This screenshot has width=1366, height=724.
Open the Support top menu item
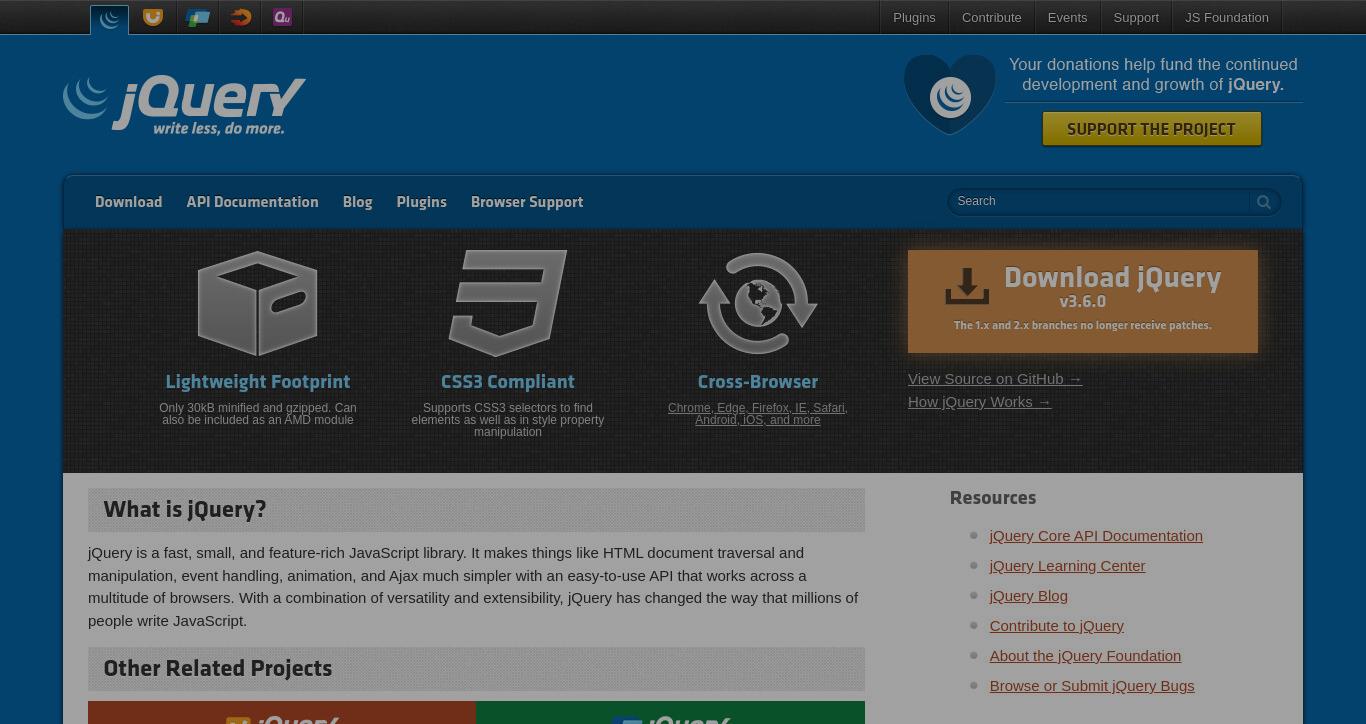pos(1136,17)
